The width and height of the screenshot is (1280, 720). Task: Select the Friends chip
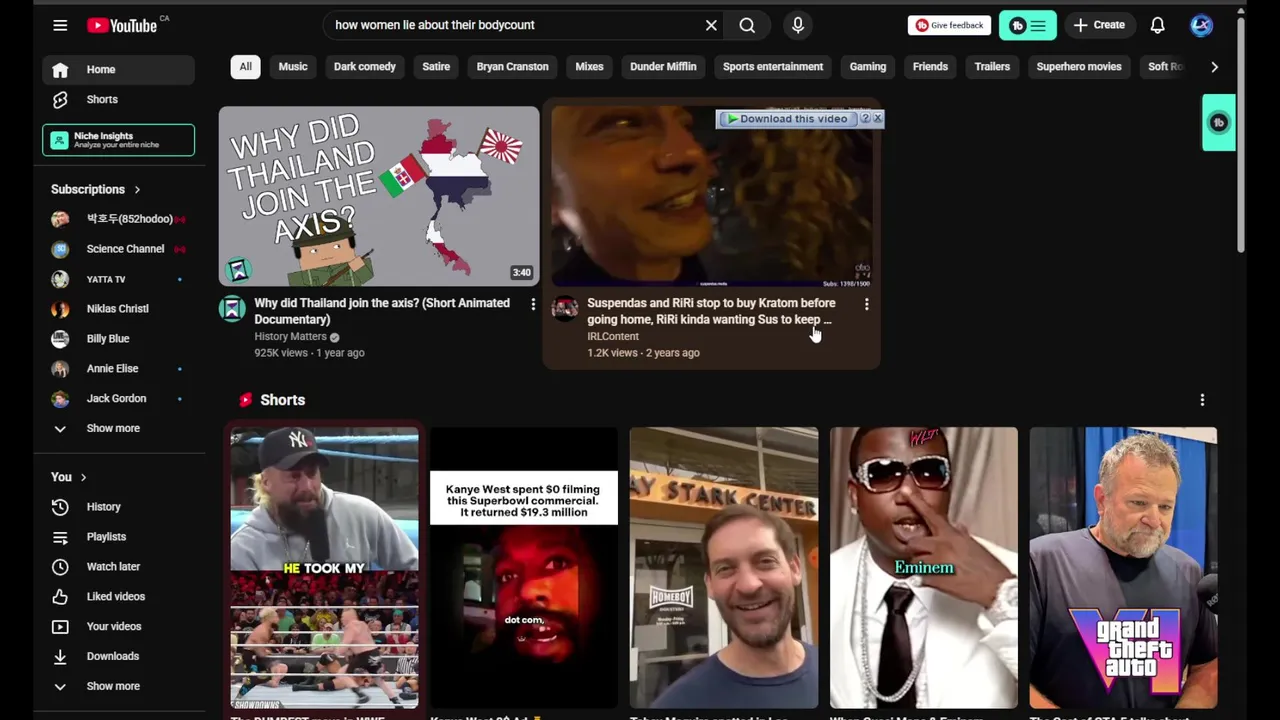click(x=930, y=67)
